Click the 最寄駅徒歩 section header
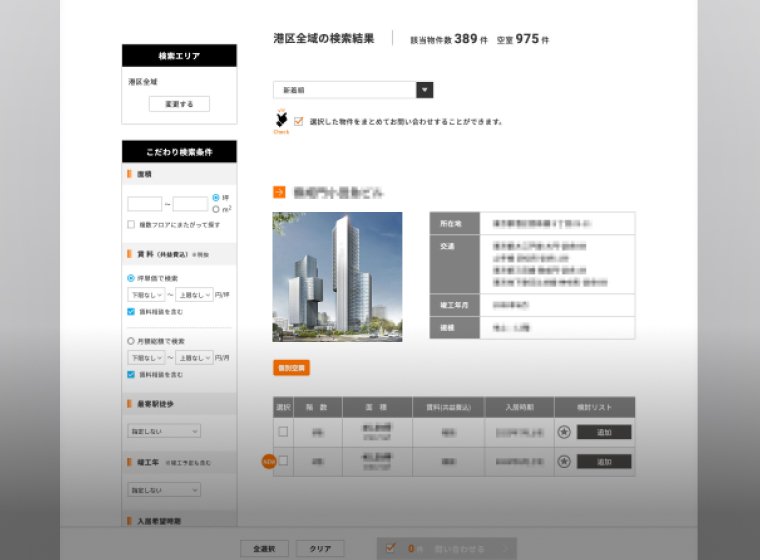The image size is (760, 560). pos(179,403)
